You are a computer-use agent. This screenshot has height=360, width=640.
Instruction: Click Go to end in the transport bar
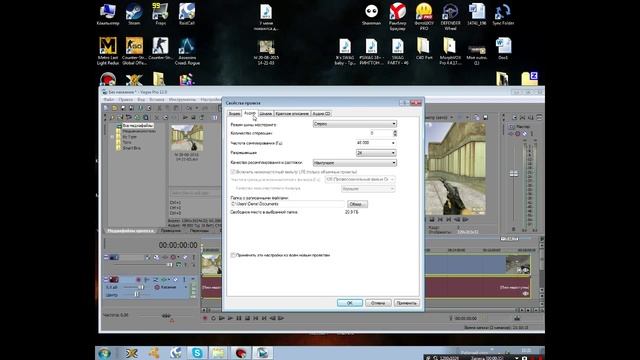pyautogui.click(x=264, y=318)
